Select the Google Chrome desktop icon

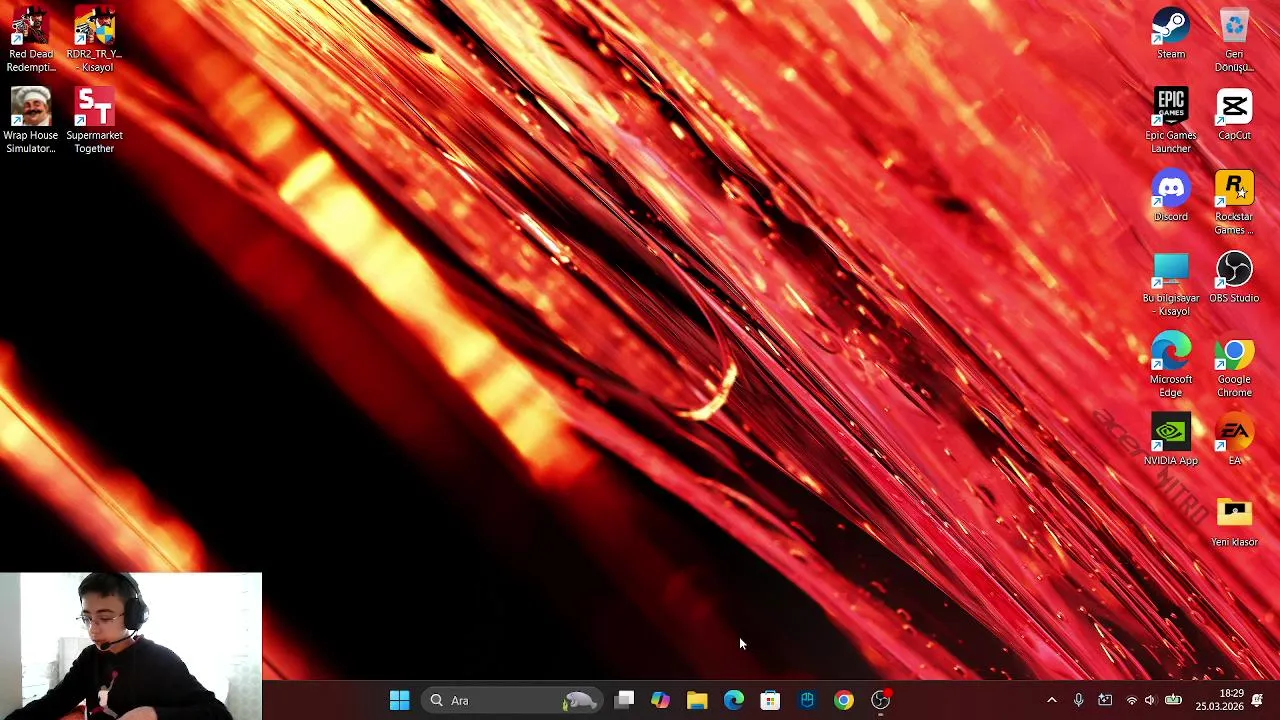tap(1234, 365)
